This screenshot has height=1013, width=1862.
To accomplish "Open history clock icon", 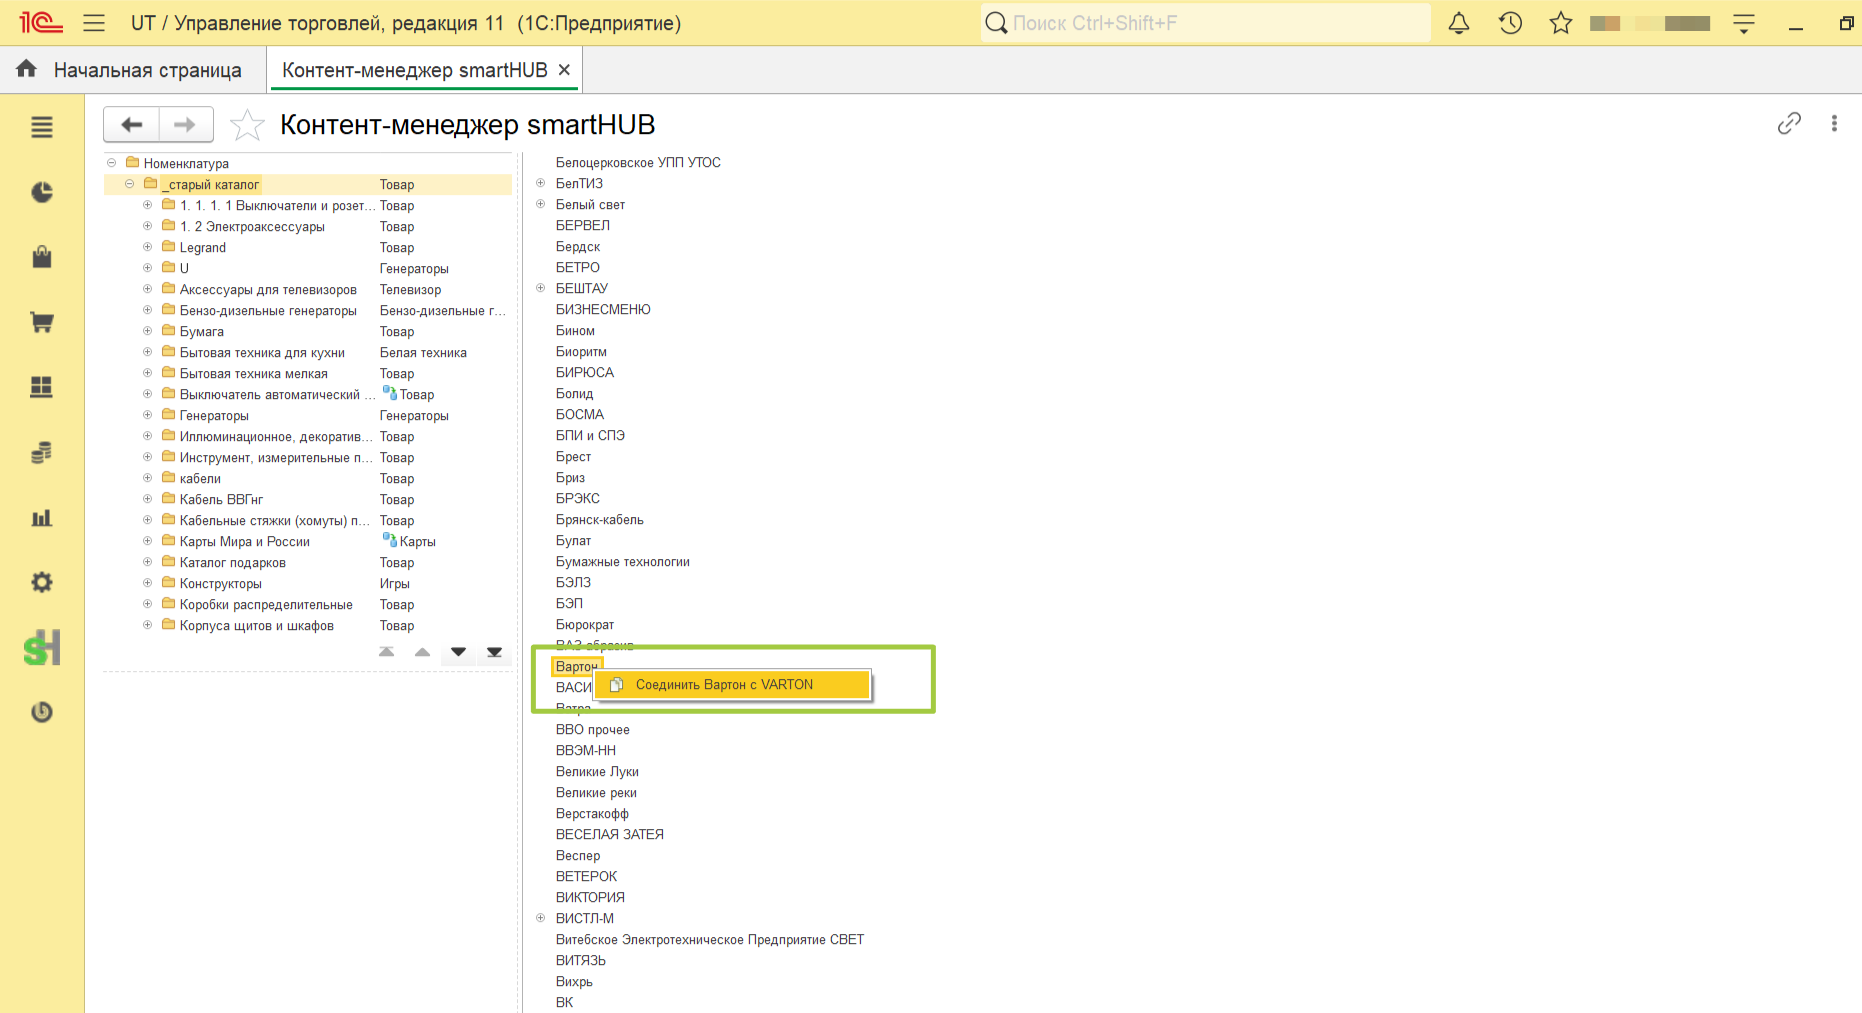I will [x=1510, y=23].
